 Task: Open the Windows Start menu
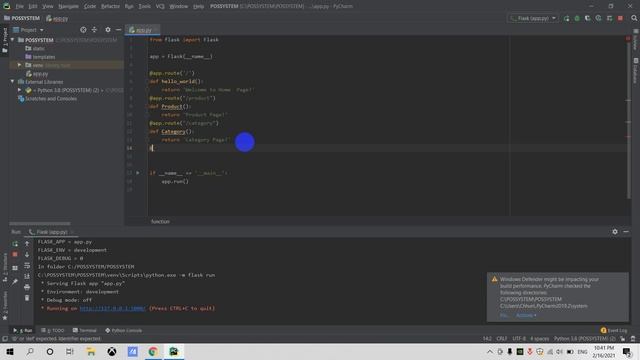(10, 351)
